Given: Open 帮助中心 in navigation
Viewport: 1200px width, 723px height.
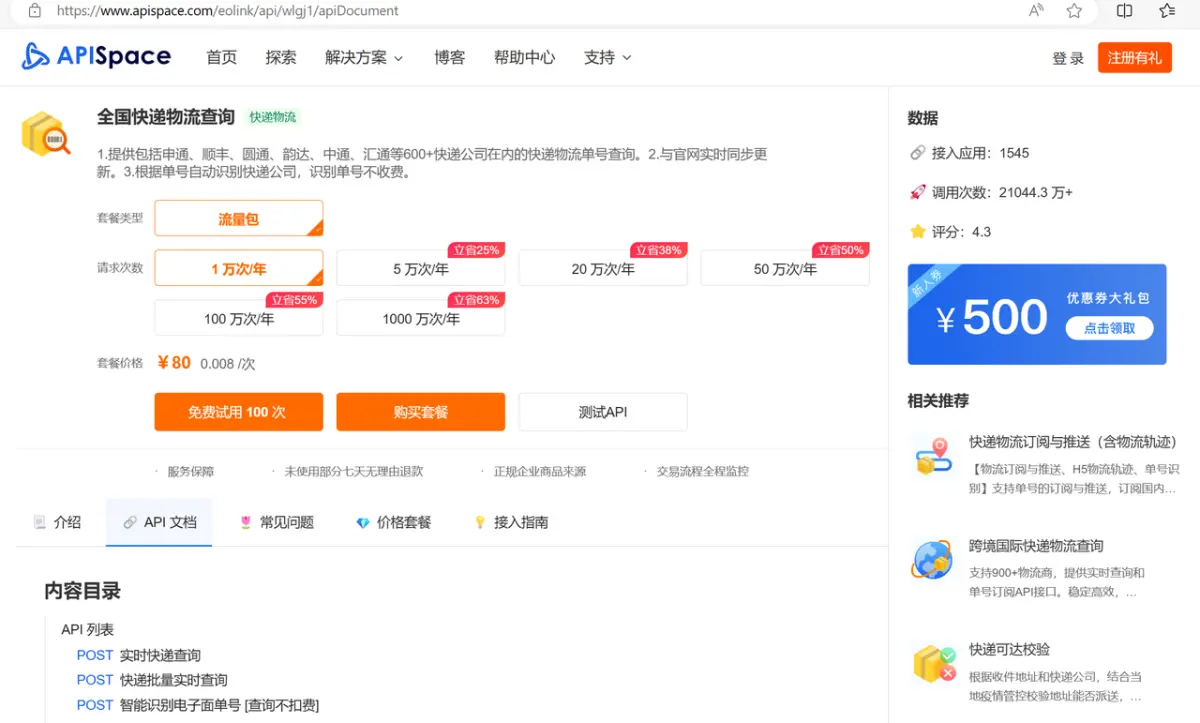Looking at the screenshot, I should click(524, 57).
